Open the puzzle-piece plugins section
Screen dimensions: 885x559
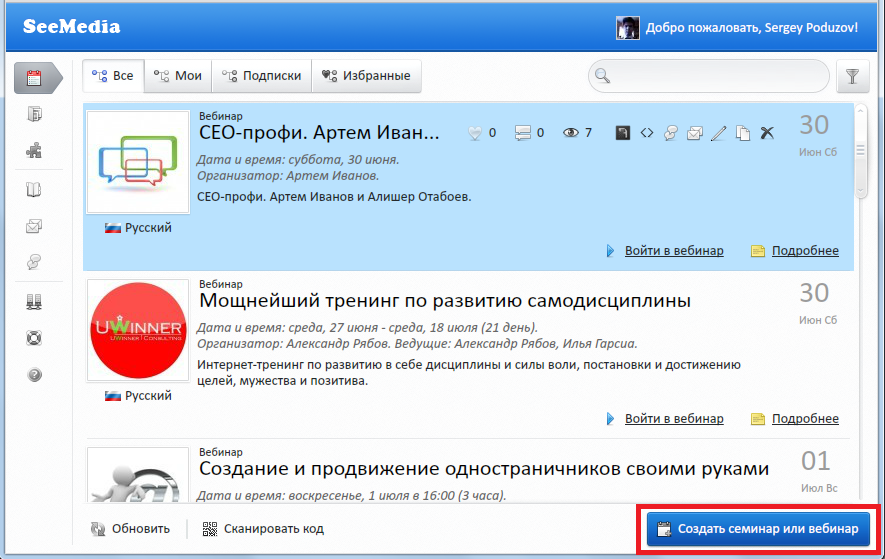pyautogui.click(x=34, y=151)
